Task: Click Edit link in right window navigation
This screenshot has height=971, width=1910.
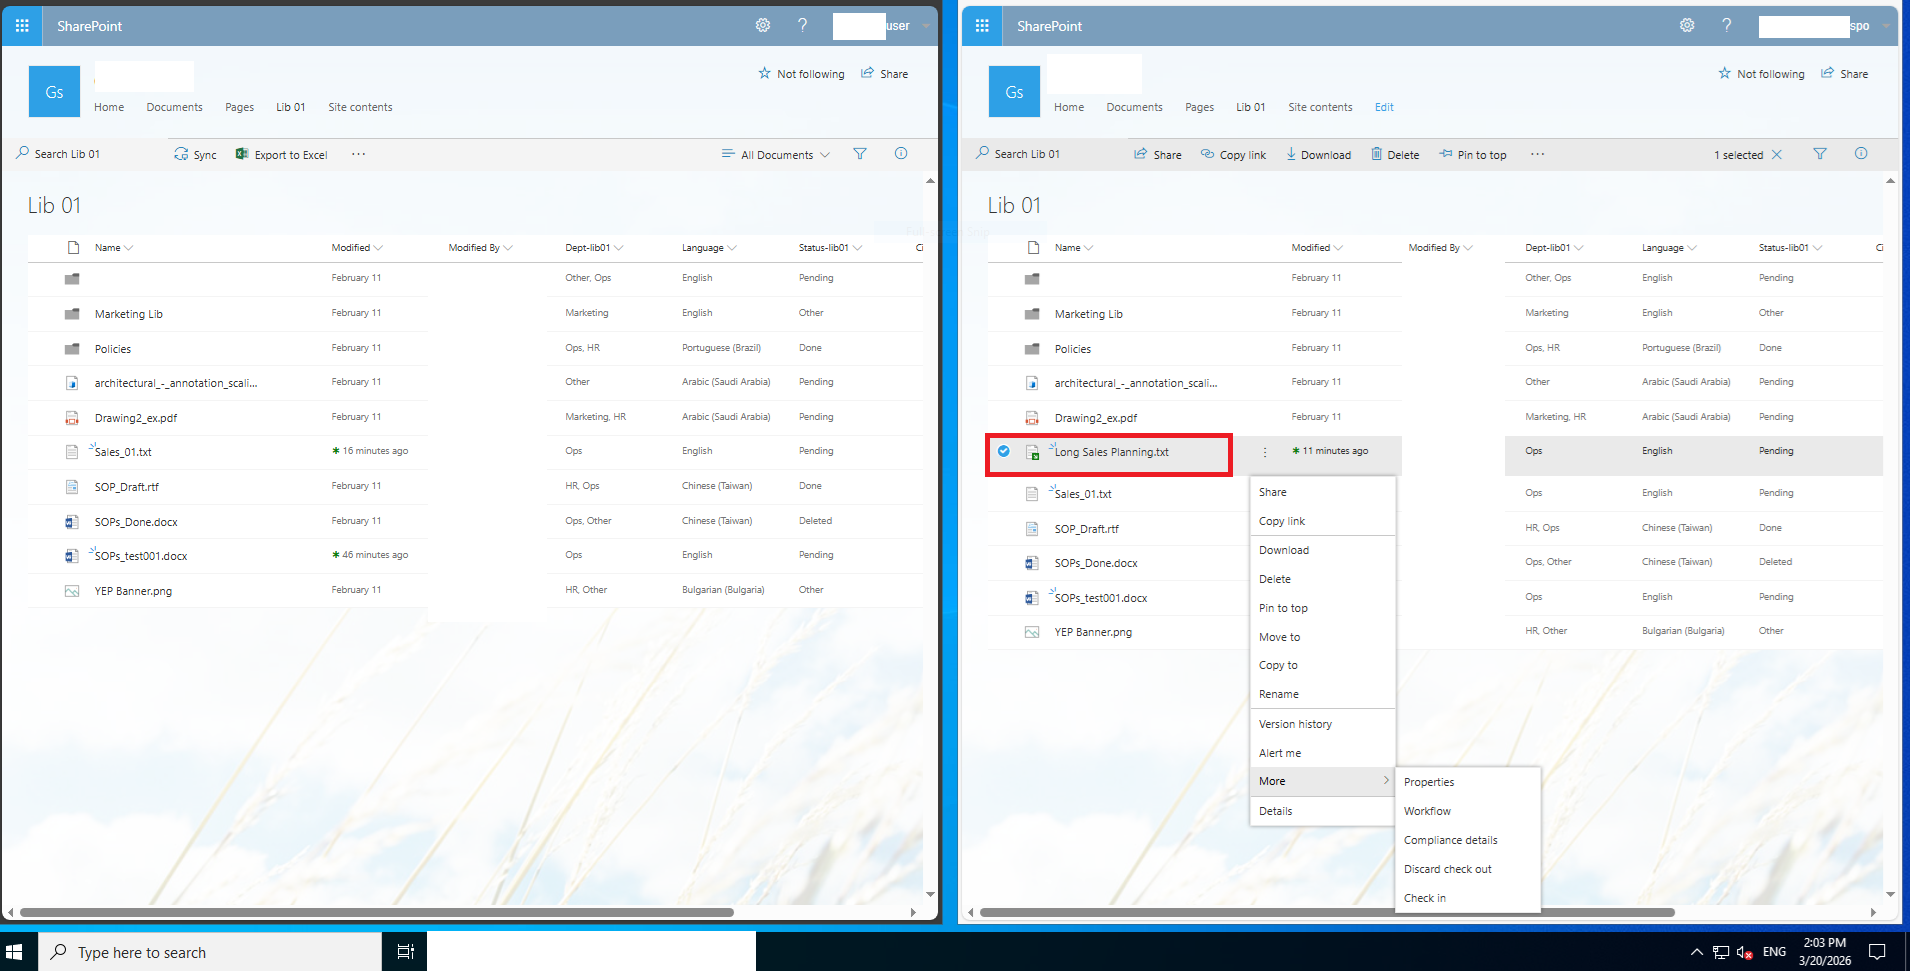Action: pos(1384,107)
